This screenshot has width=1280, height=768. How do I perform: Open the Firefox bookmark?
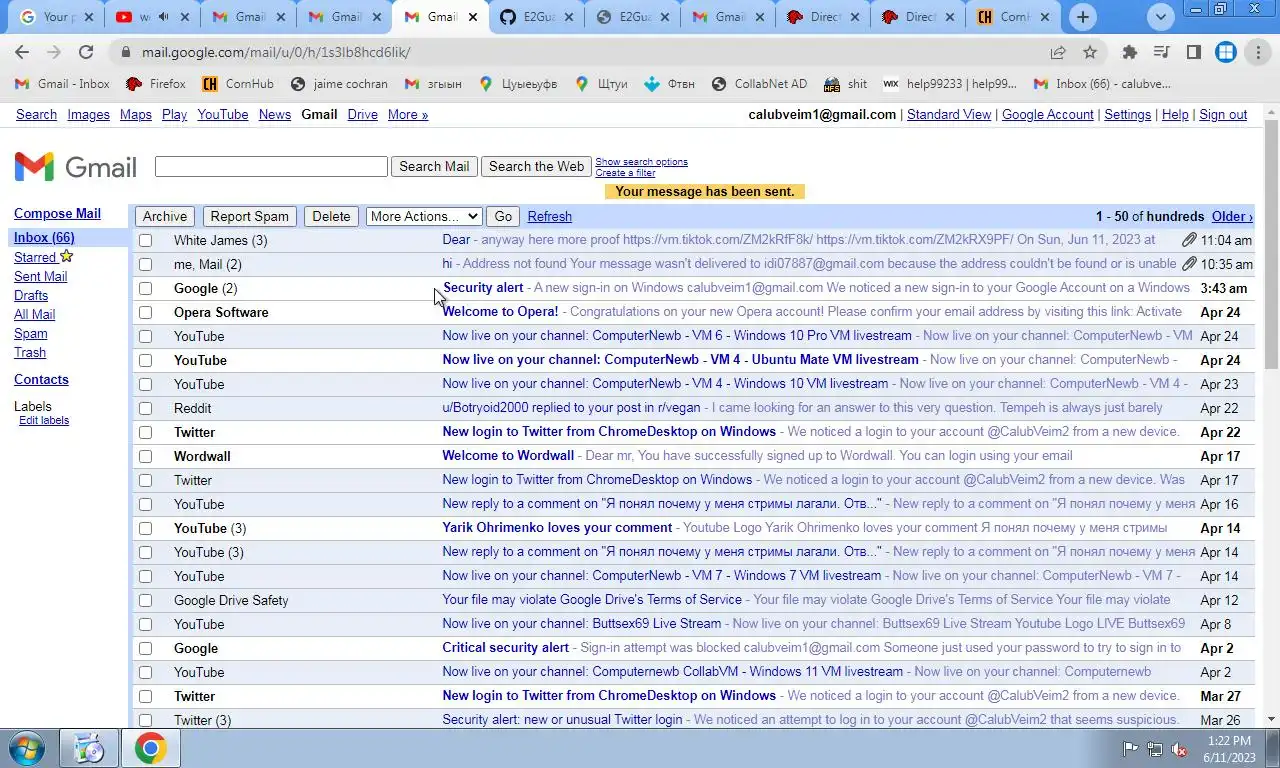[156, 84]
